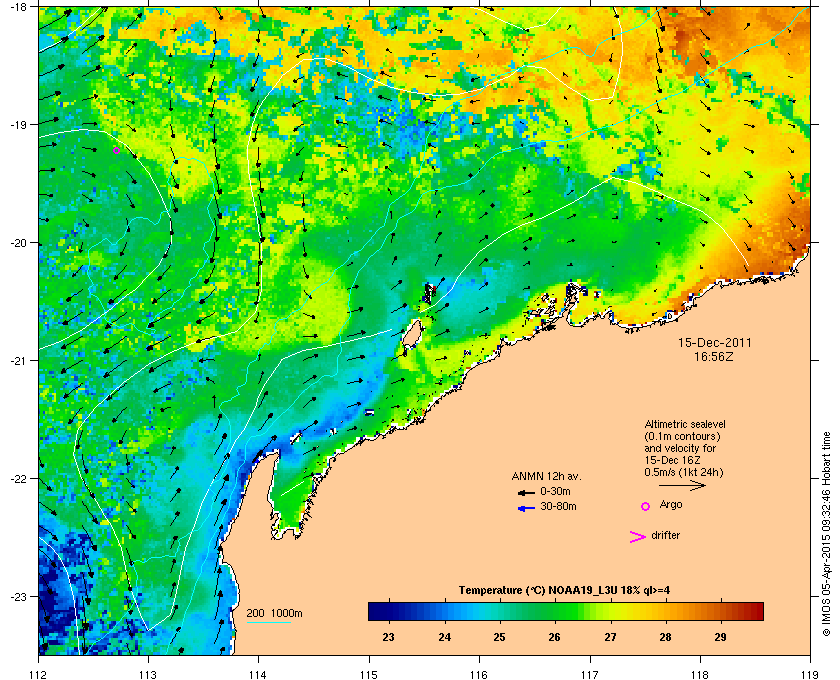Click the black 0-30m arrow in the legend
This screenshot has height=680, width=840.
point(526,492)
